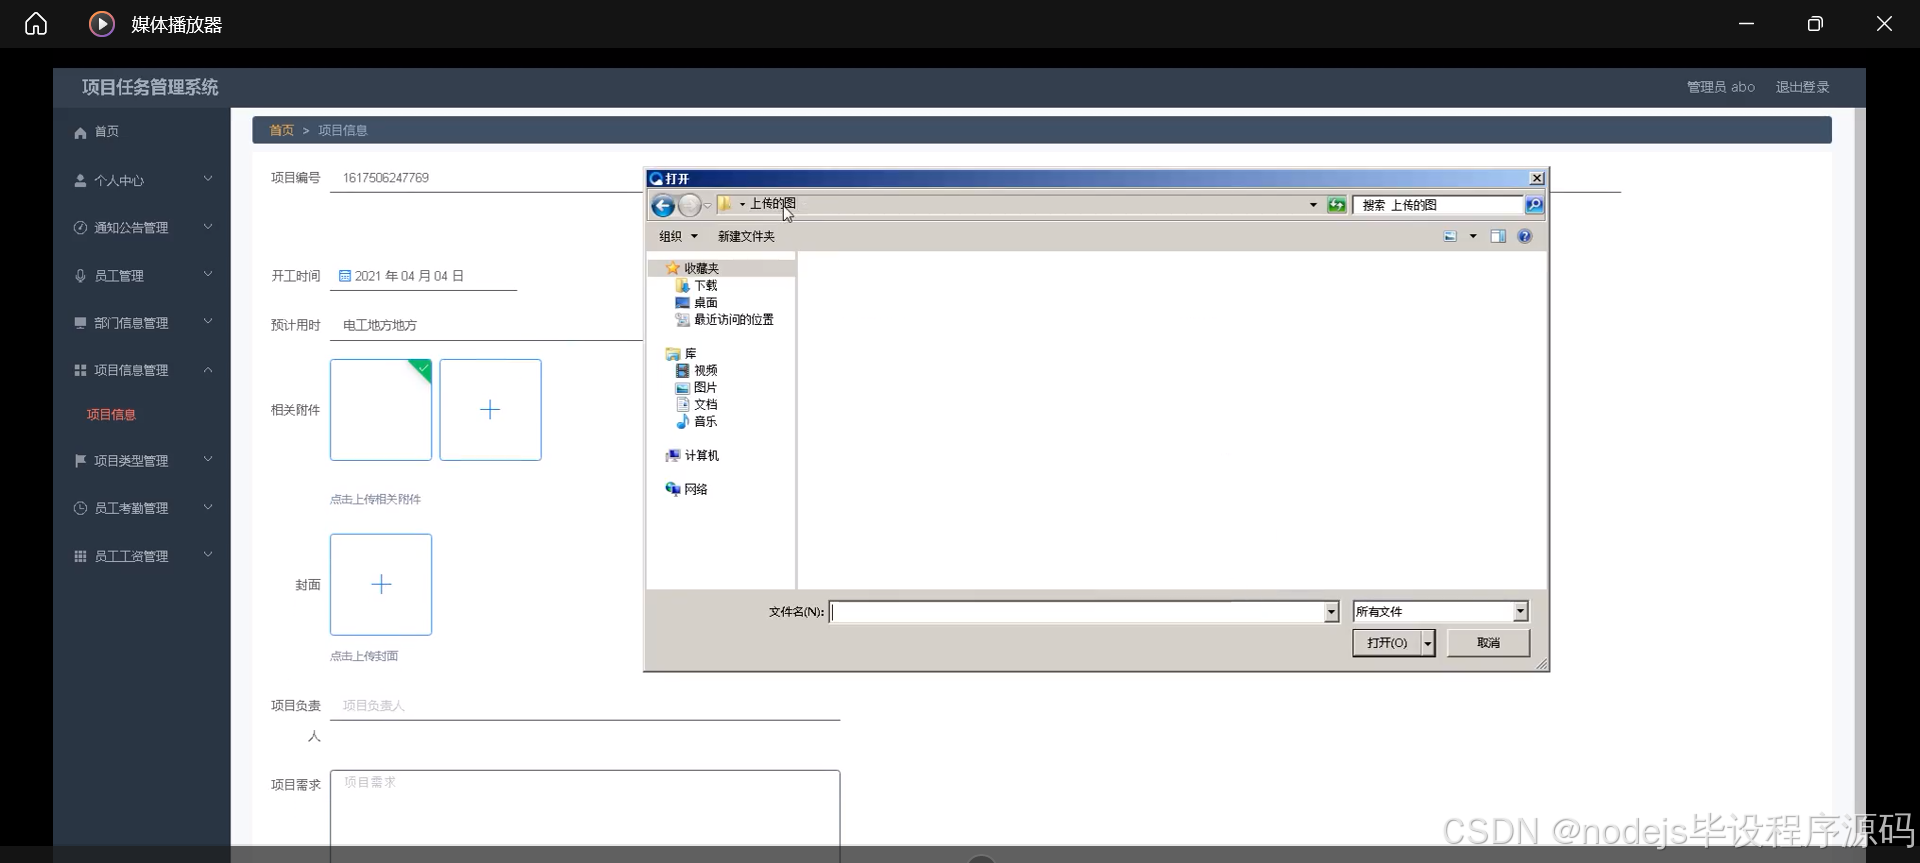Screen dimensions: 1920x863
Task: Click the forward arrow in file dialog
Action: pos(689,206)
